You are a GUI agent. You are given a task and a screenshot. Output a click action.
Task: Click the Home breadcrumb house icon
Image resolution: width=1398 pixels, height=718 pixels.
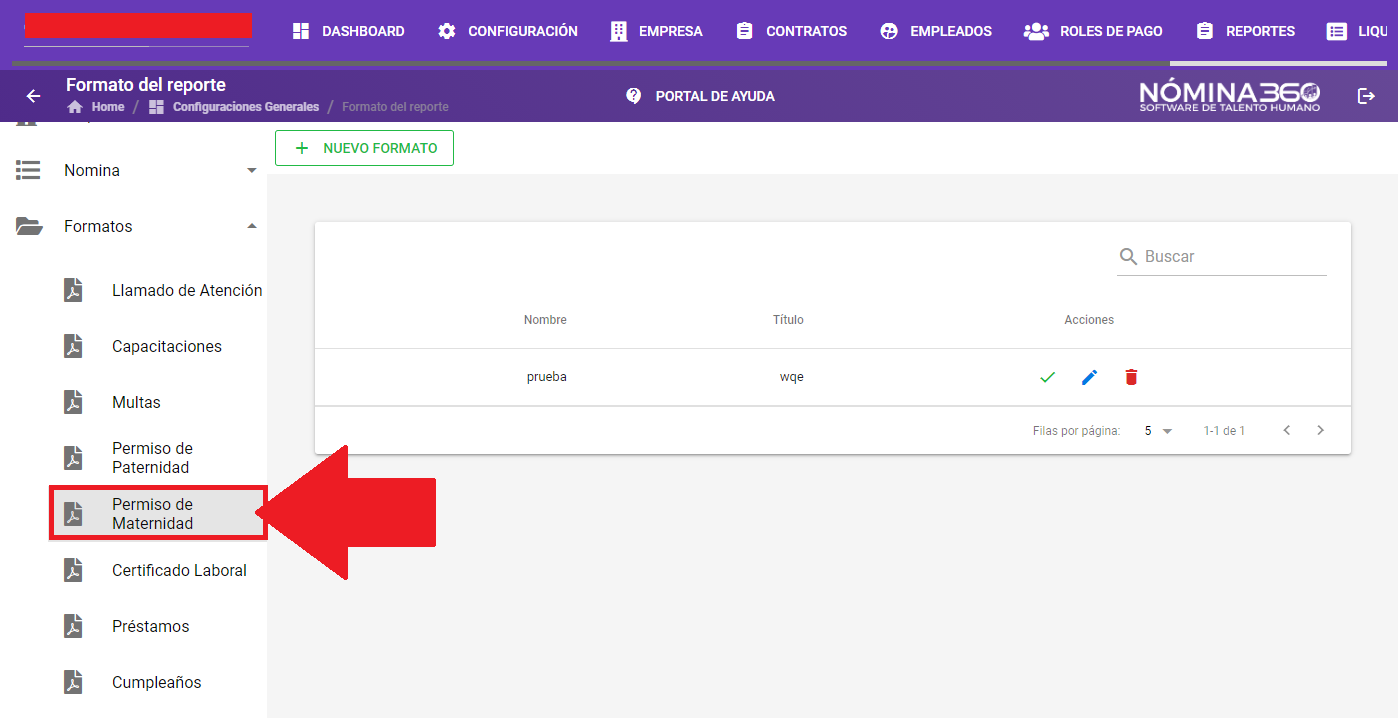click(x=75, y=107)
